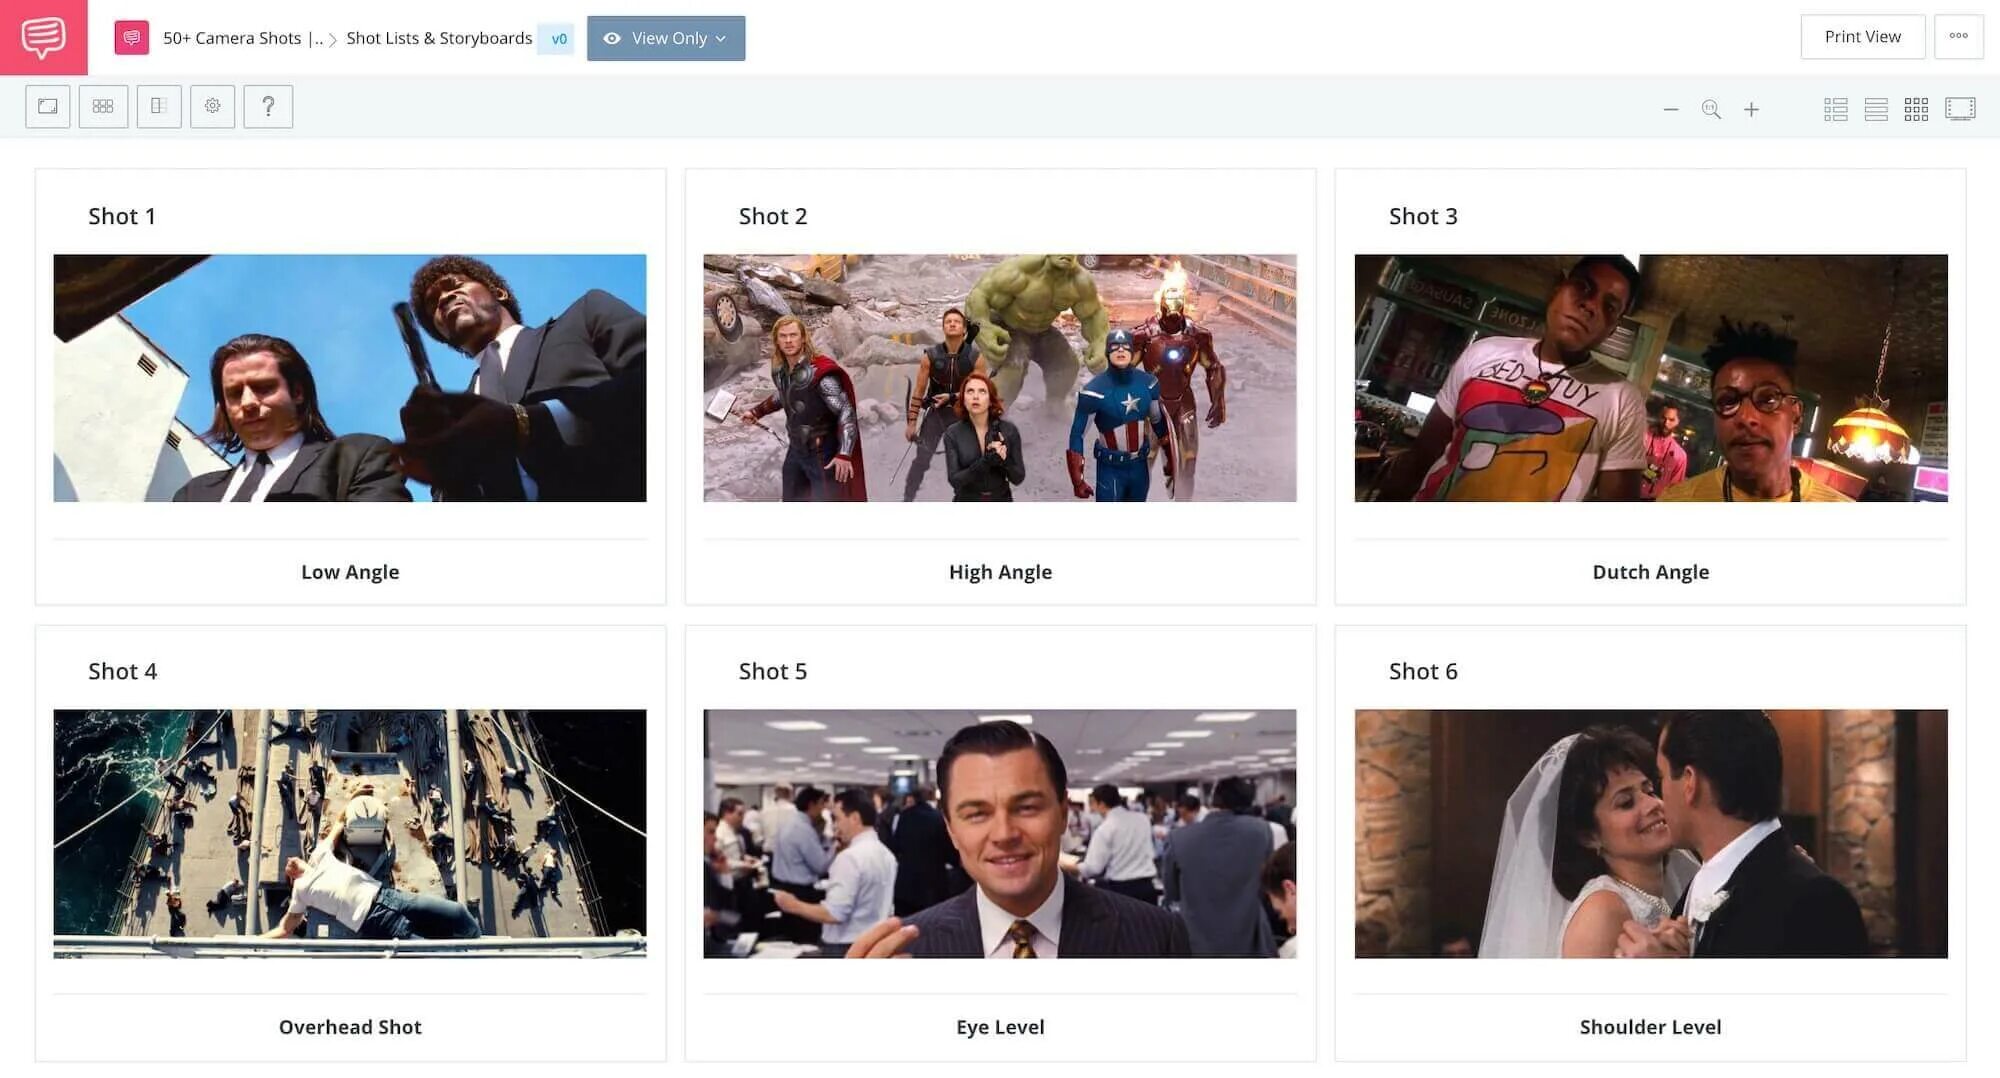Viewport: 2000px width, 1078px height.
Task: Click the 'Shot 3' title
Action: pyautogui.click(x=1423, y=216)
